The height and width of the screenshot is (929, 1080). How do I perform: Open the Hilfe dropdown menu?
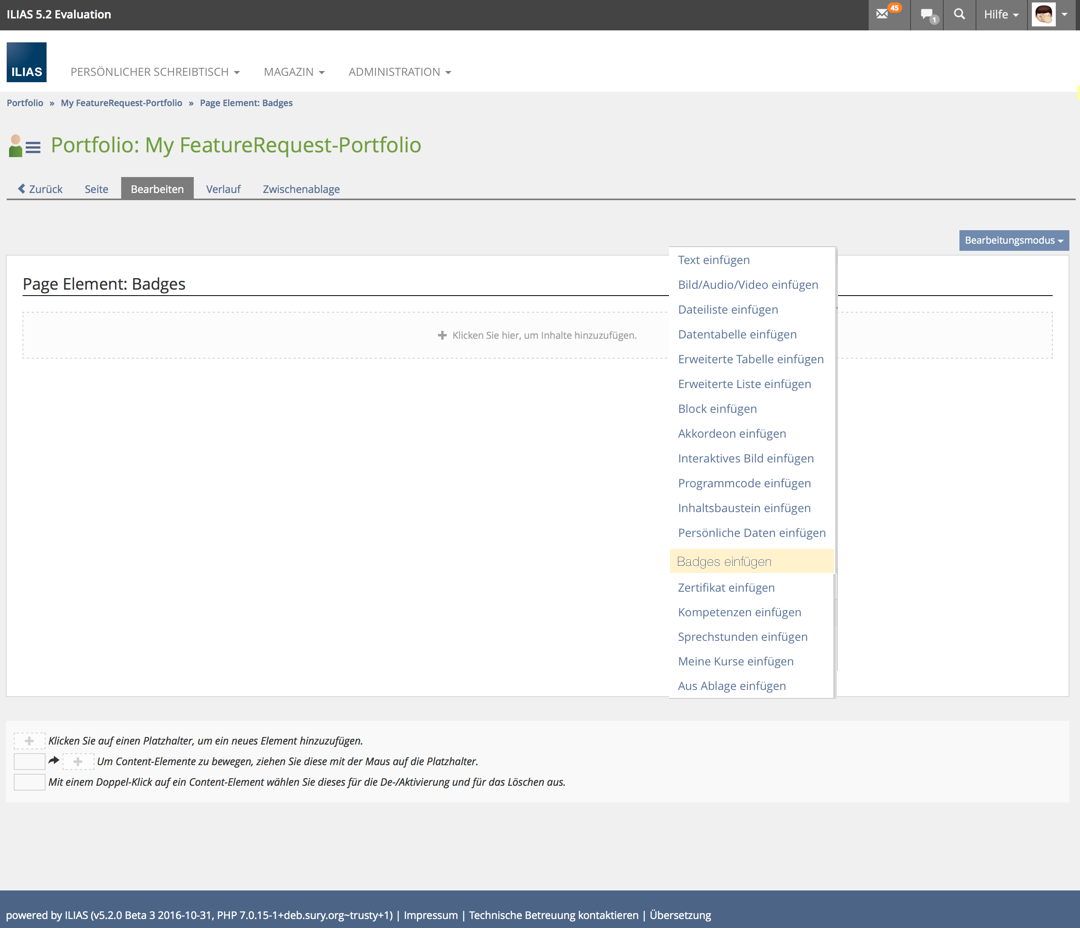pos(1000,15)
